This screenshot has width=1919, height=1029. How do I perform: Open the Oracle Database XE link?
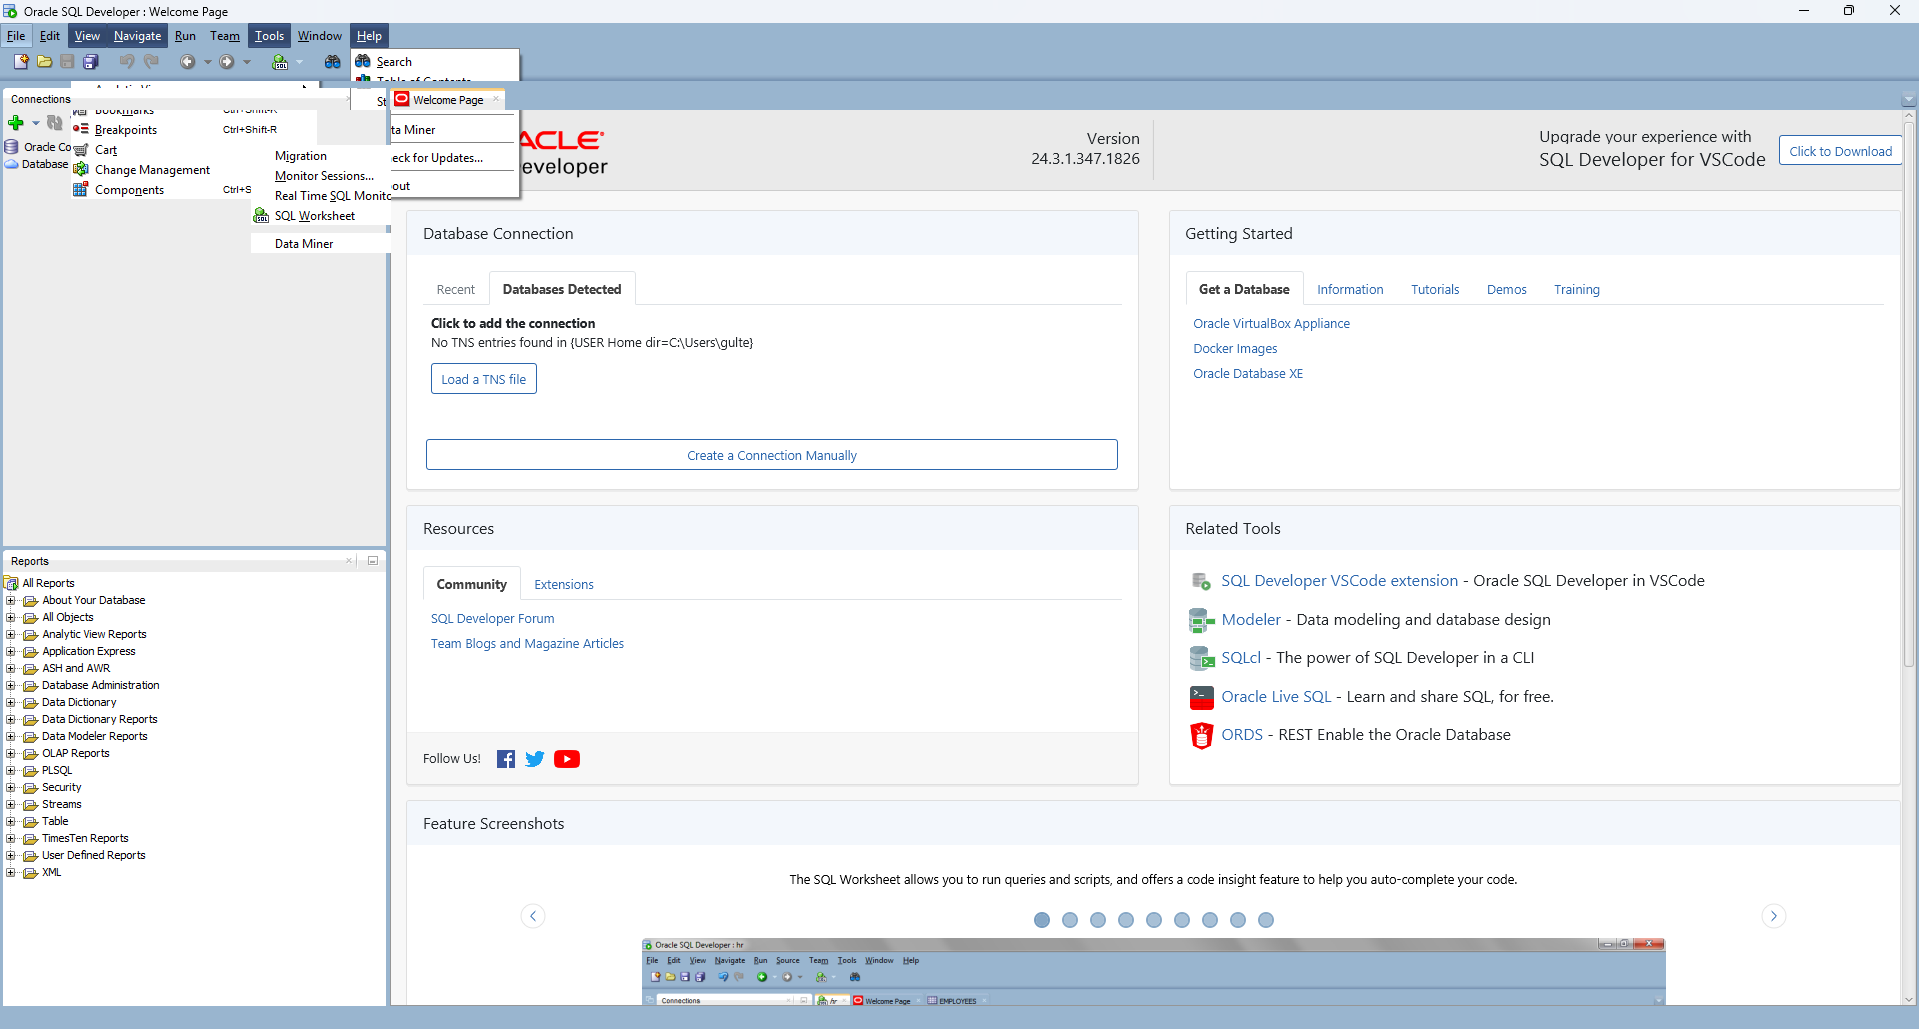pos(1248,374)
